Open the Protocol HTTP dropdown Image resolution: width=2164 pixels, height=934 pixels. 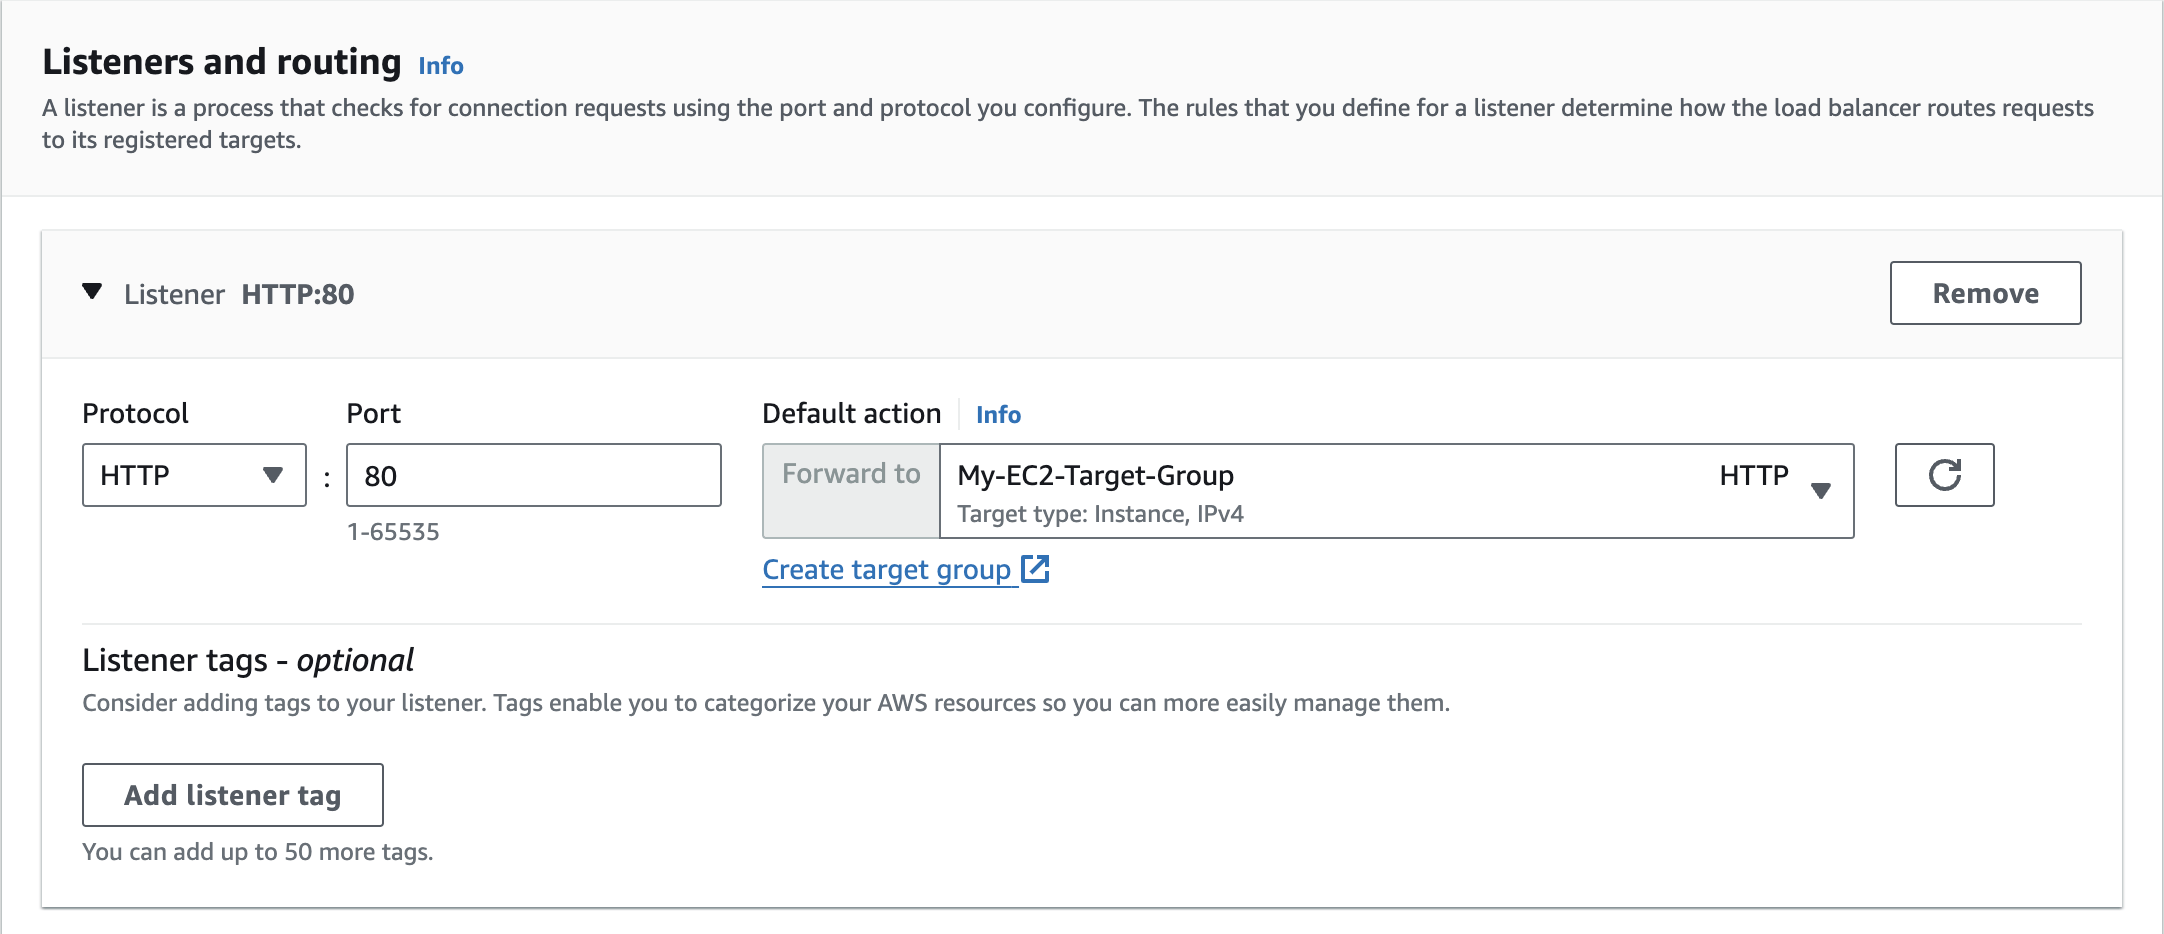[x=193, y=475]
